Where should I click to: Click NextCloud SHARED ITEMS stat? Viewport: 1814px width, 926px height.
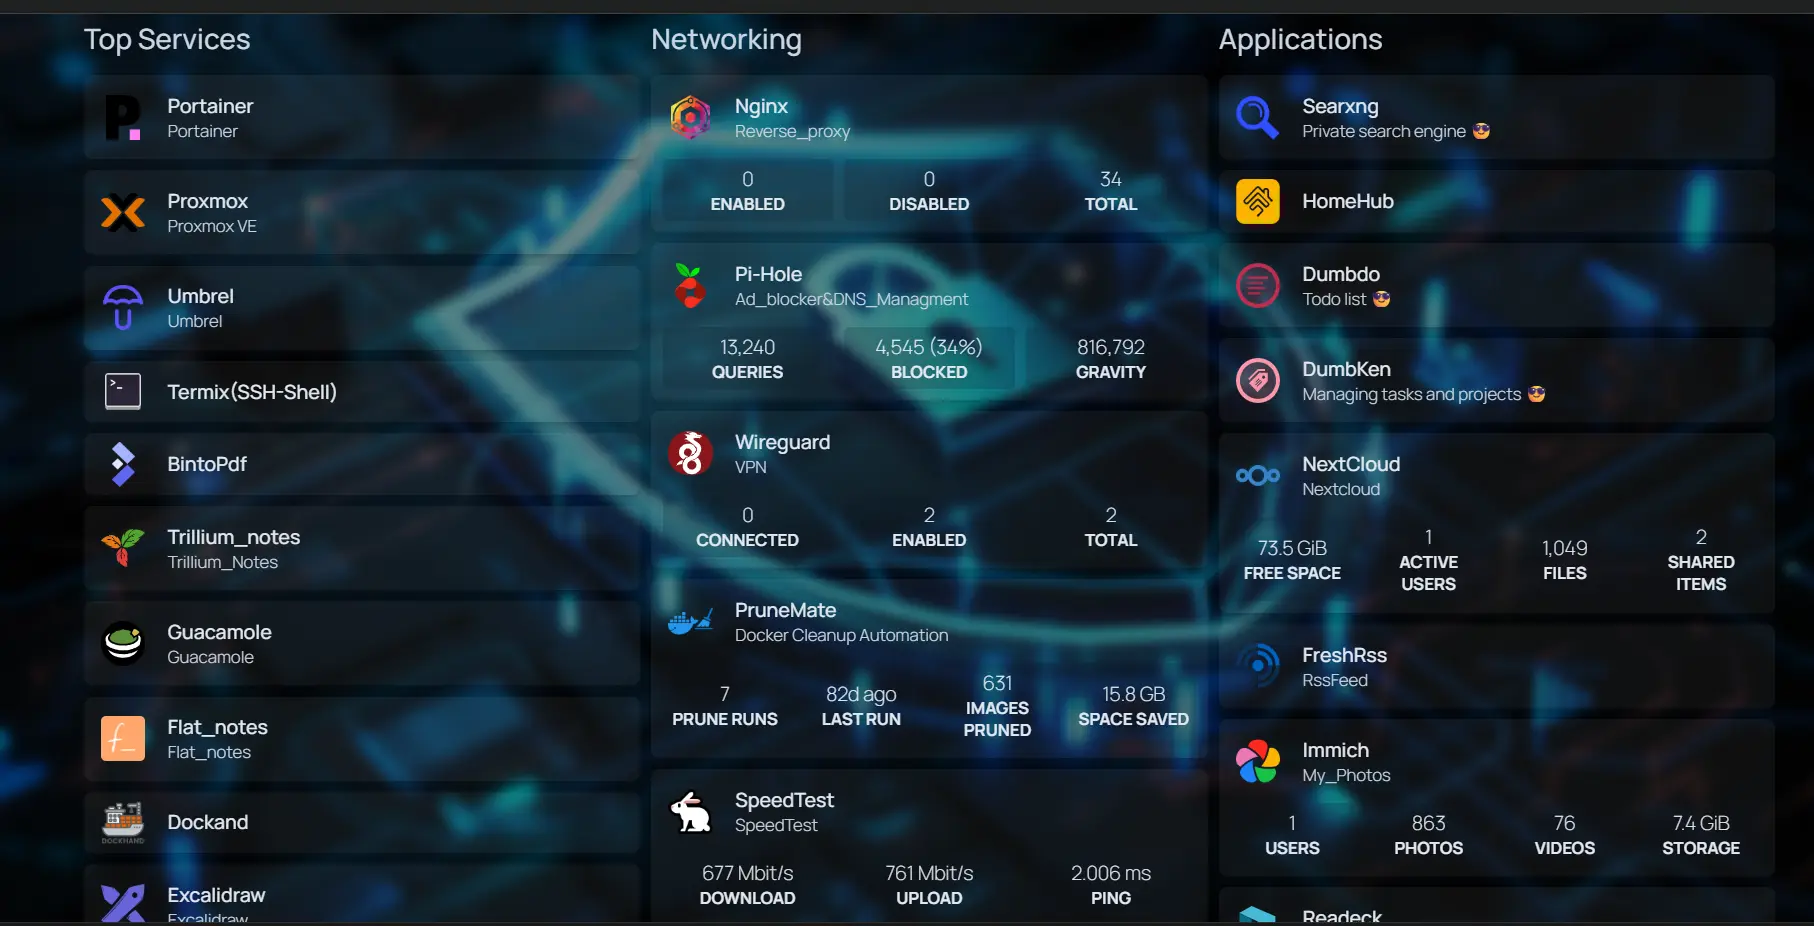[1701, 560]
